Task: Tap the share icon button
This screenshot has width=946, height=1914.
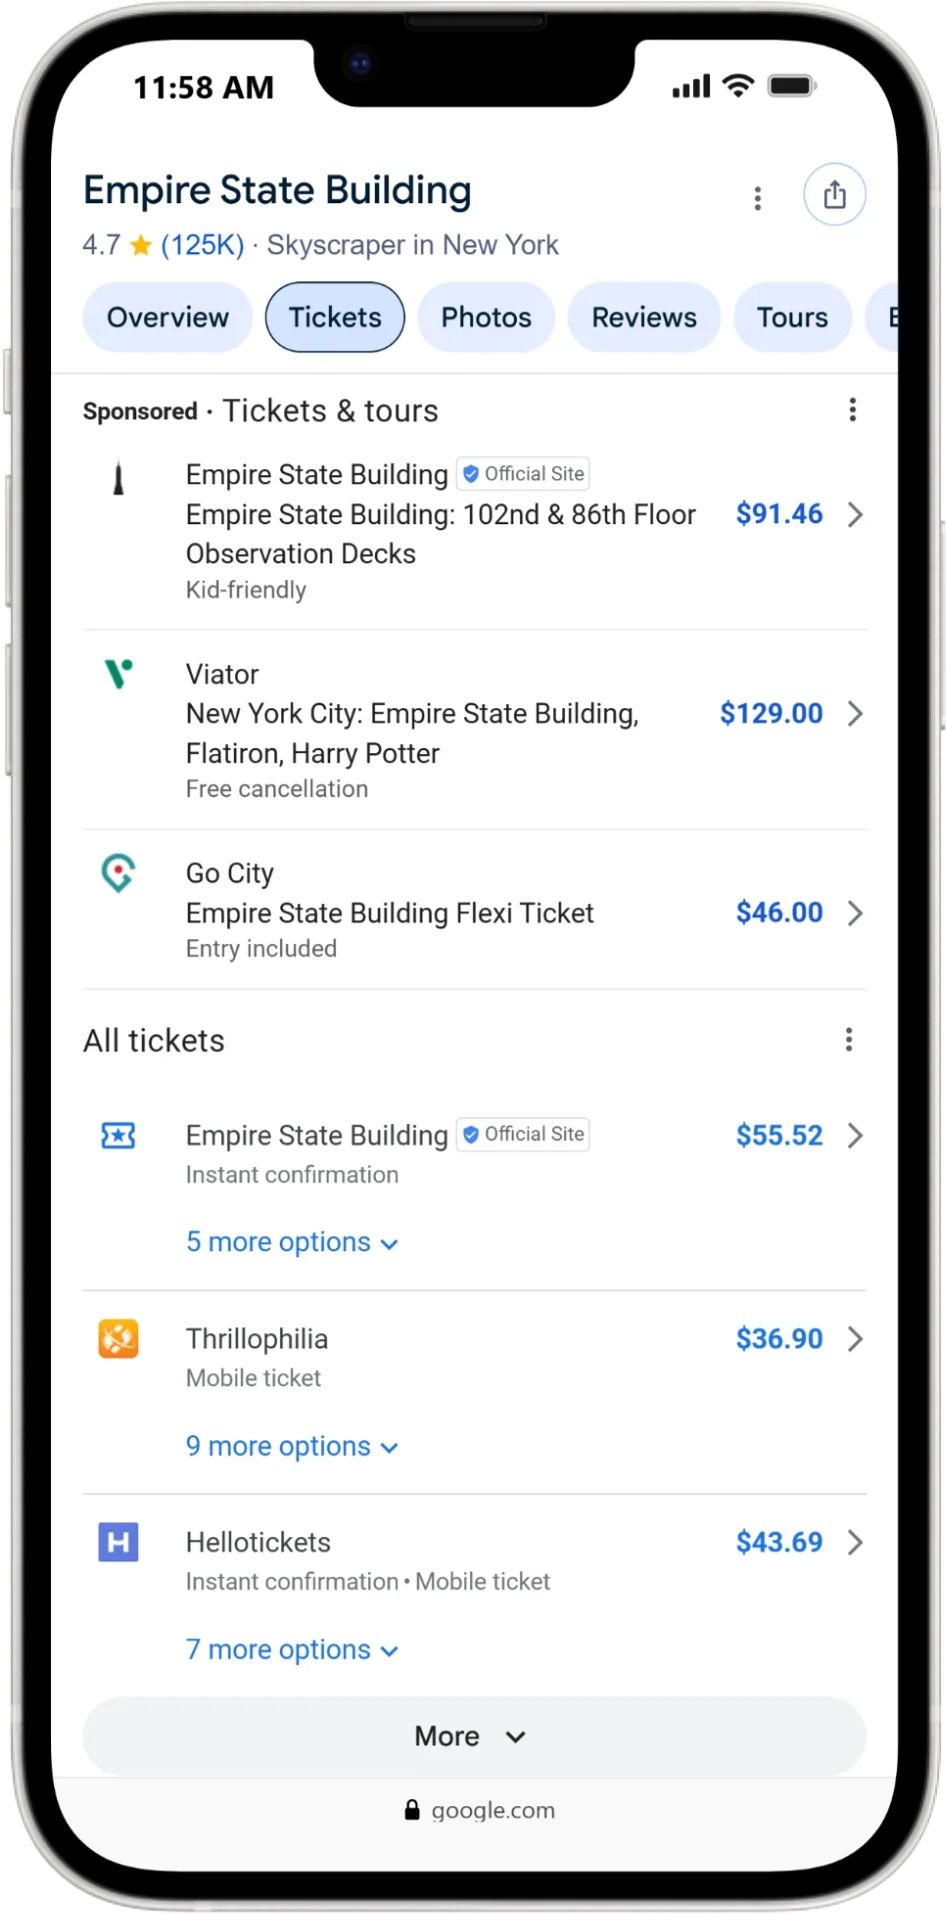Action: coord(834,194)
